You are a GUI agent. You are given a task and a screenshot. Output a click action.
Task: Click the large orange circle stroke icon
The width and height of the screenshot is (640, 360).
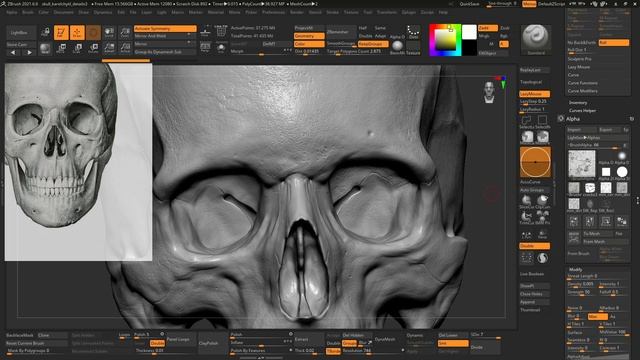click(535, 162)
